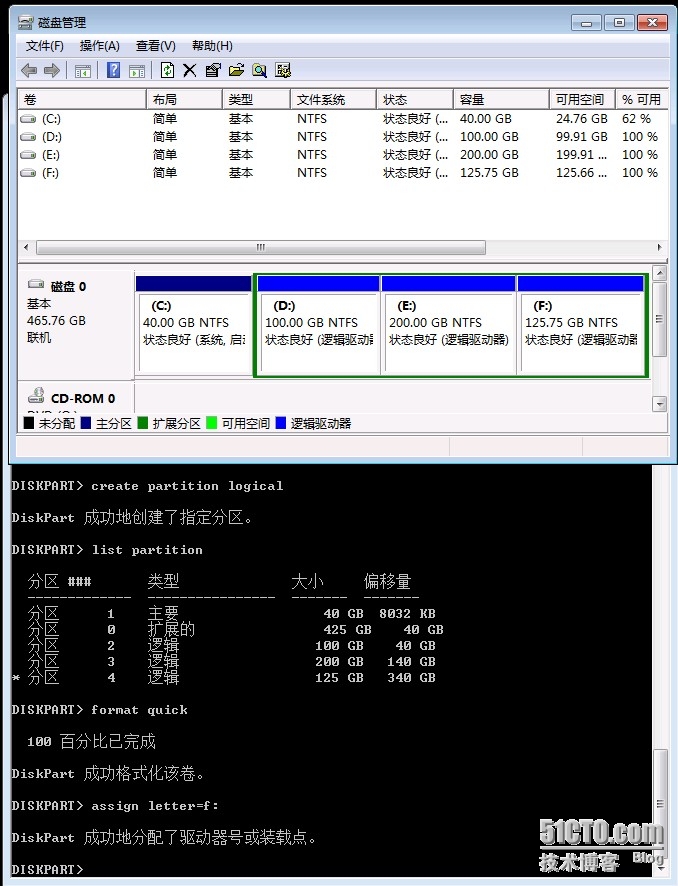
Task: Click the disk pane scroll-up arrow
Action: click(659, 273)
